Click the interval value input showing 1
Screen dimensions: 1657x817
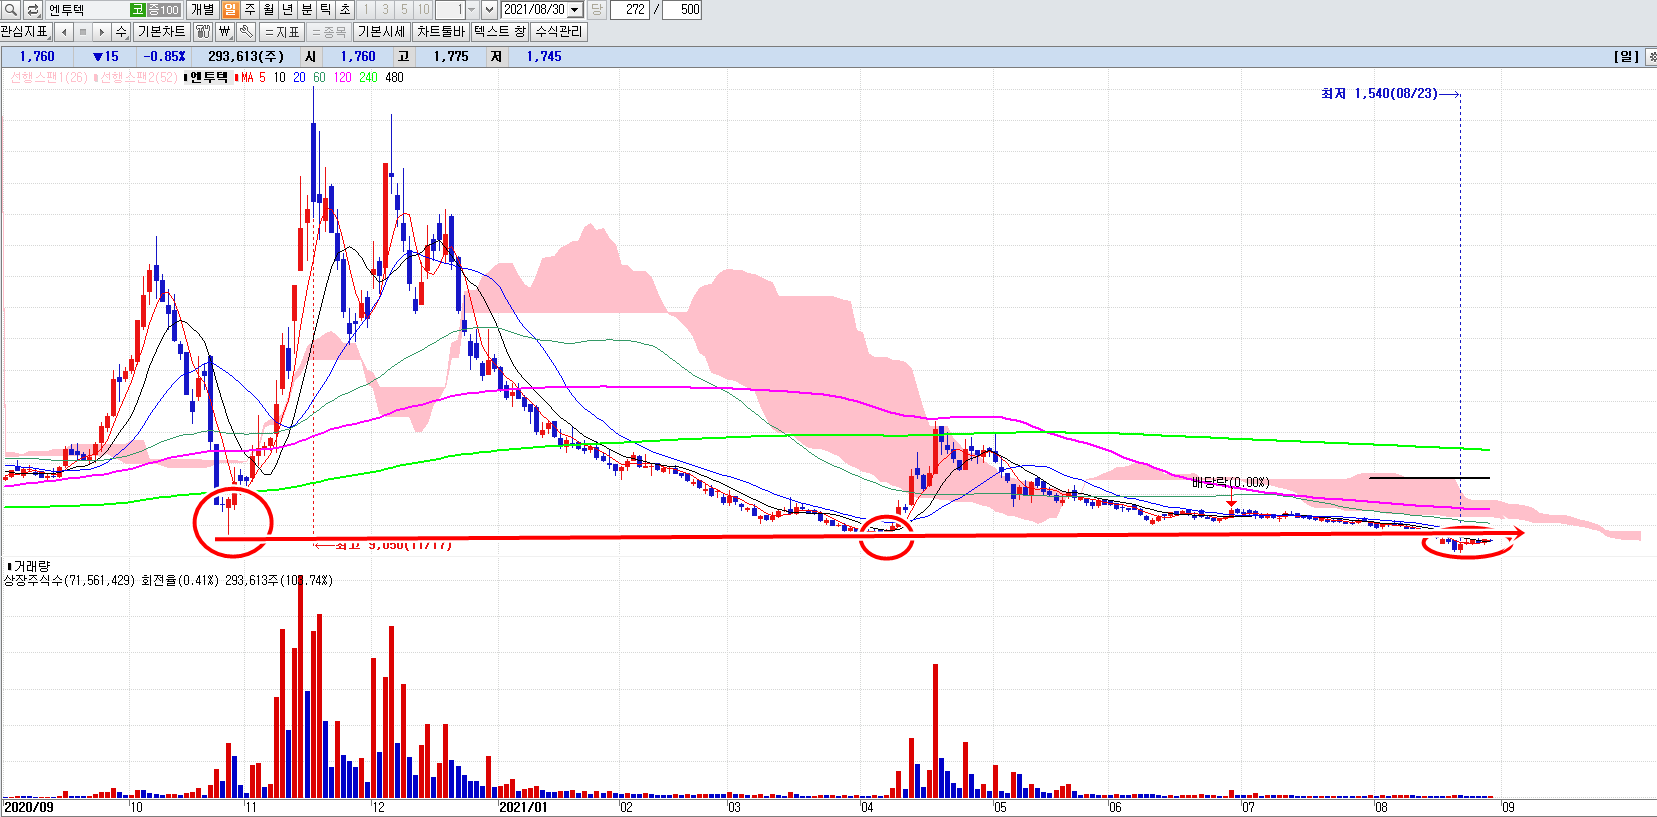click(450, 10)
